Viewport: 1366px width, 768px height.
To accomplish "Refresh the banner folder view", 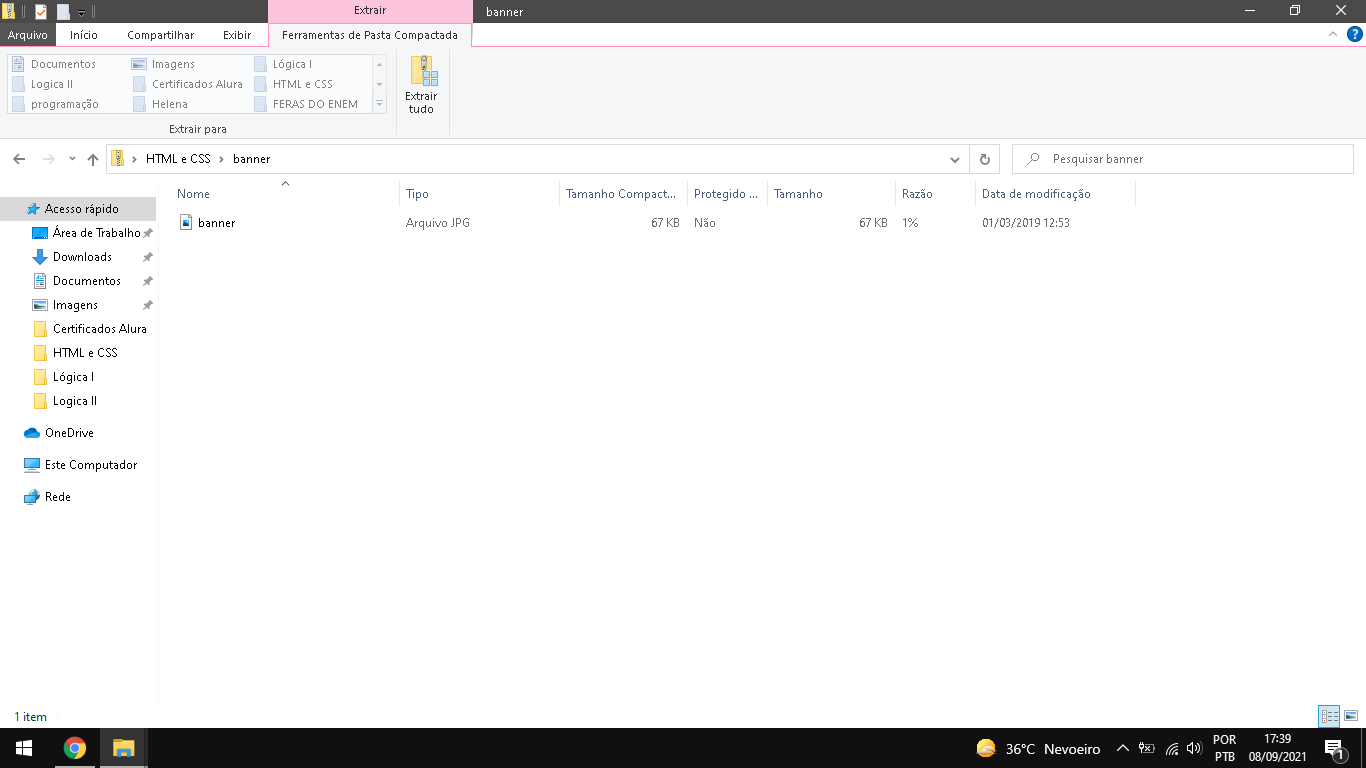I will [x=985, y=159].
